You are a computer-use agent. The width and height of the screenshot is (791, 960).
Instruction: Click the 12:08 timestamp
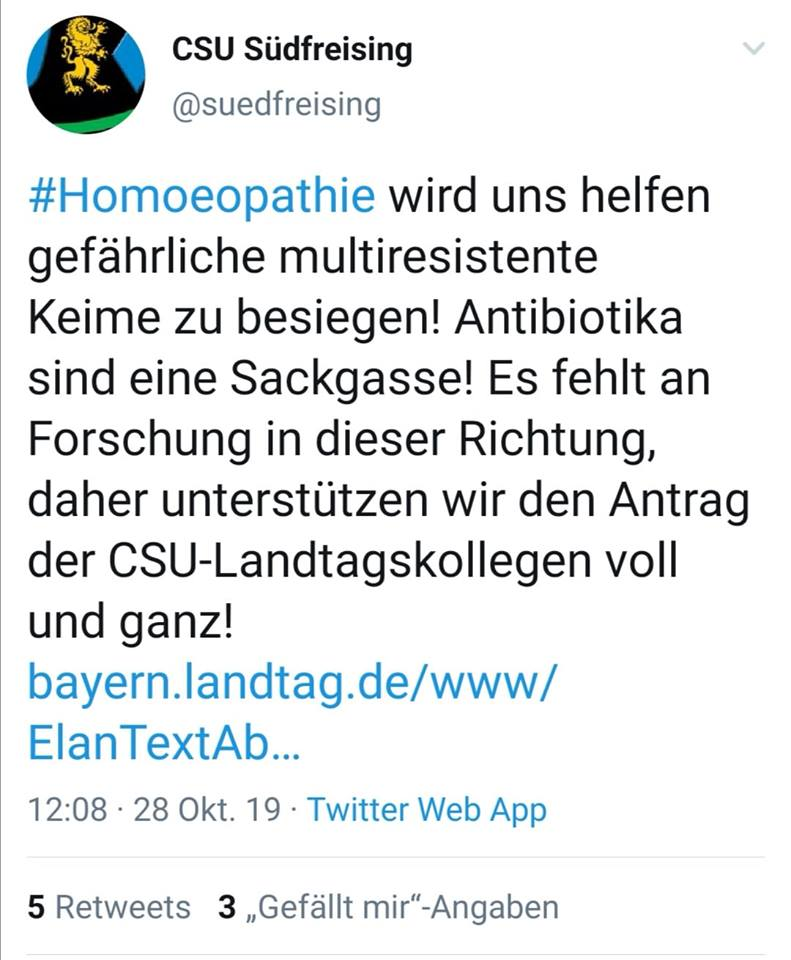click(67, 809)
